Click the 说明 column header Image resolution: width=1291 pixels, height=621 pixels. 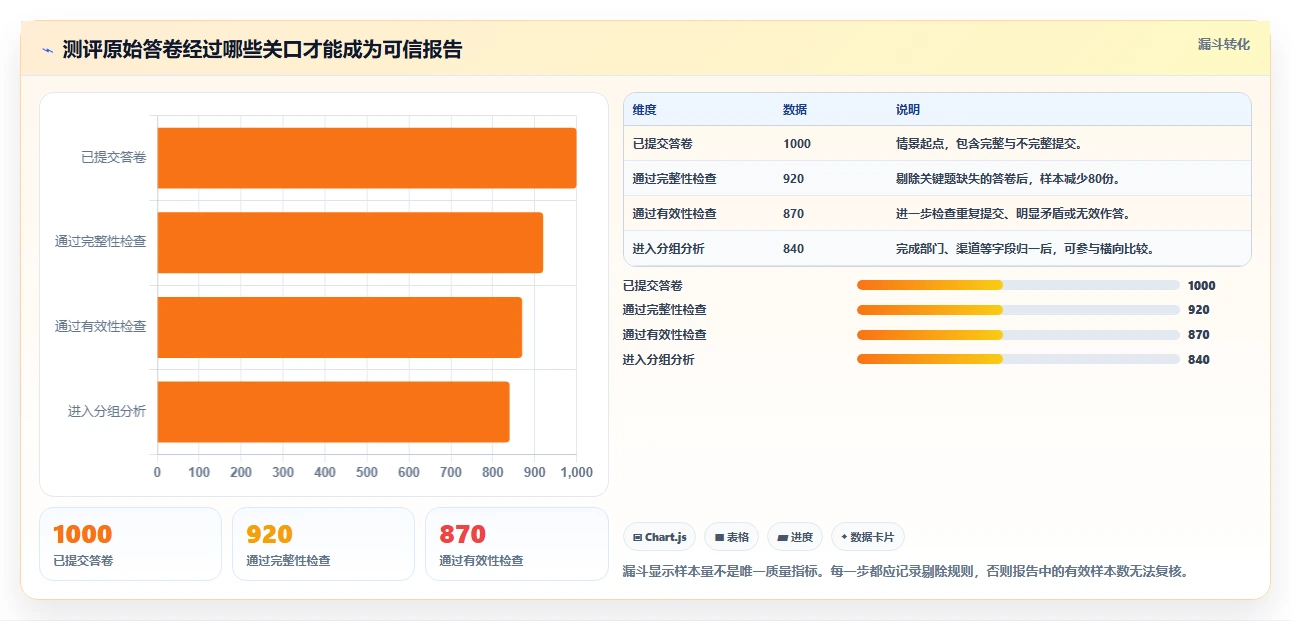point(908,110)
